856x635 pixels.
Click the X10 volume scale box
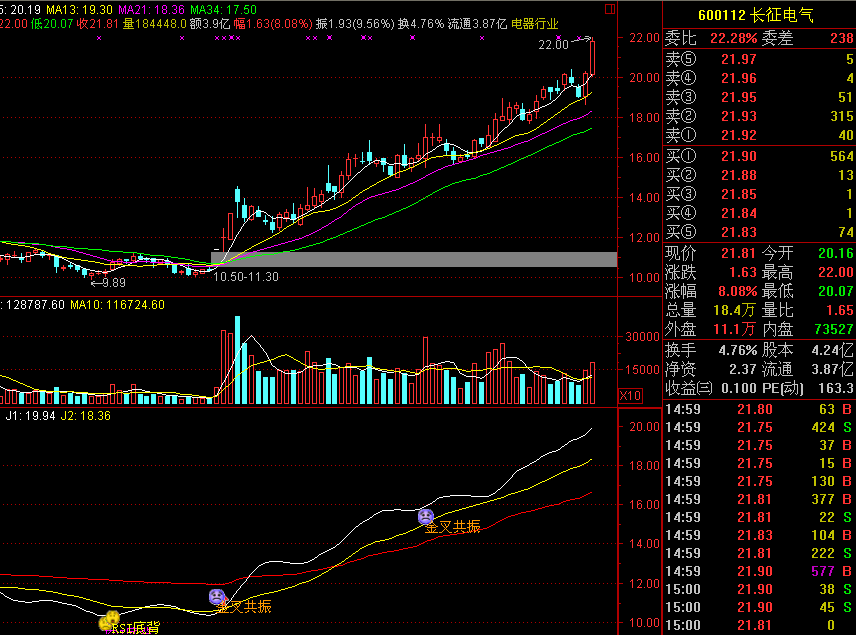point(630,395)
